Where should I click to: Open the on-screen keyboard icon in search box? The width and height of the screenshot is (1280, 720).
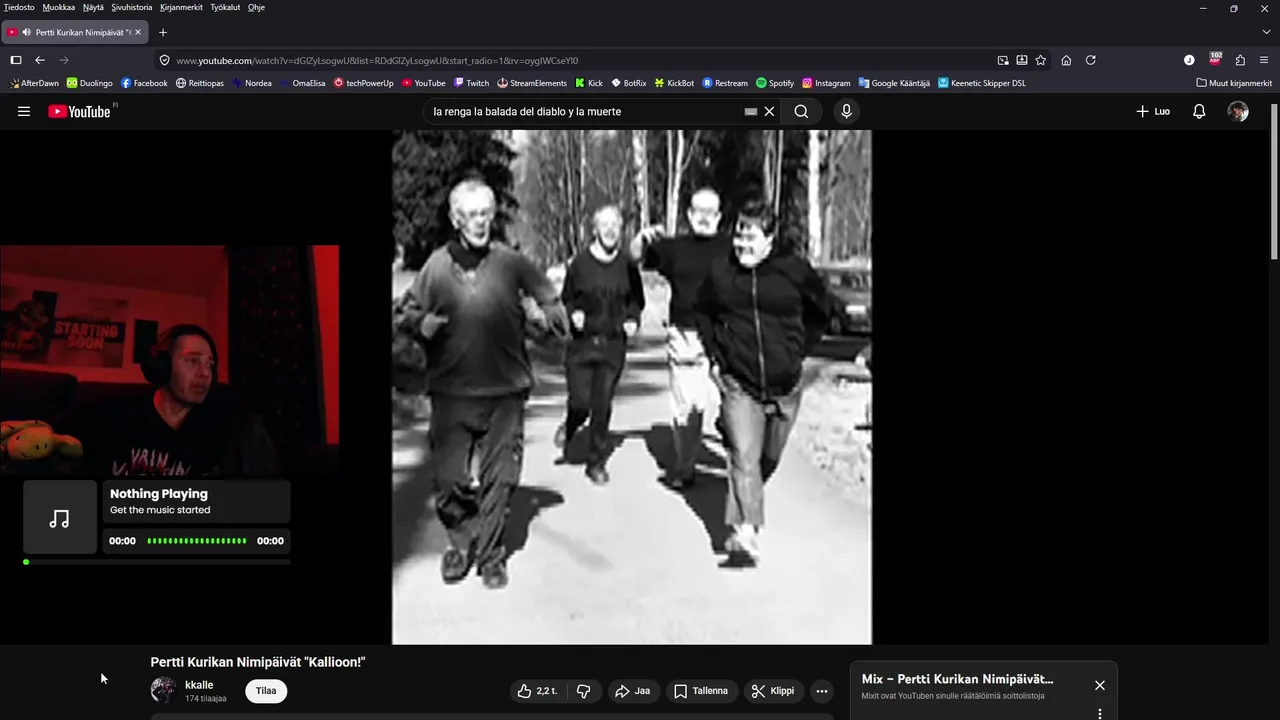pos(750,112)
